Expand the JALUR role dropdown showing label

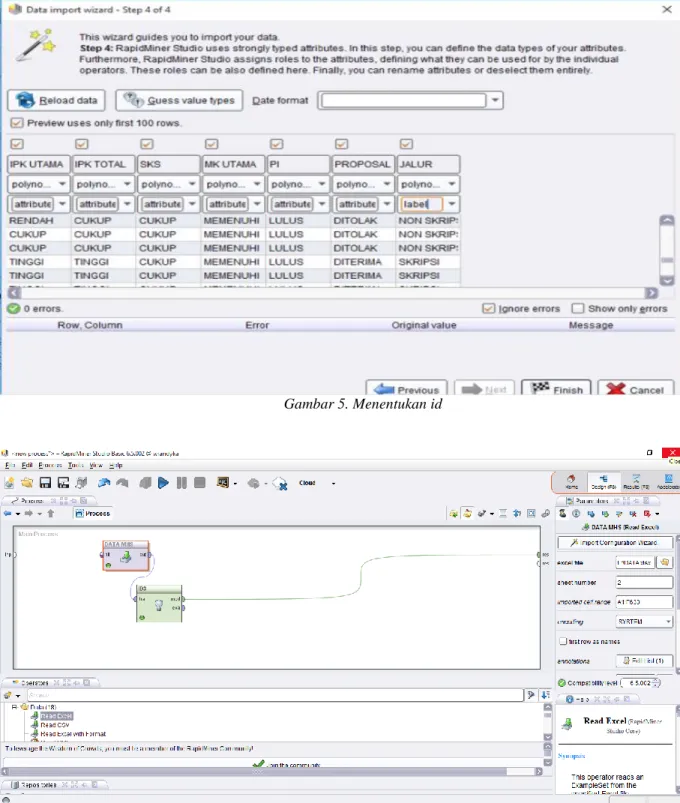click(452, 204)
